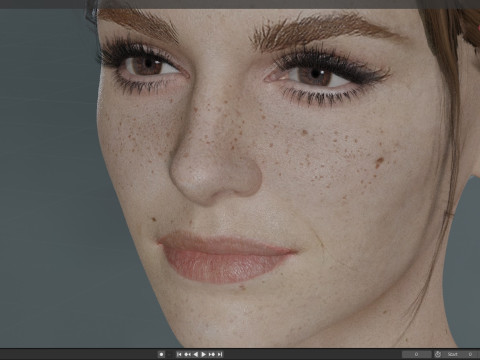Play the animation forward
The width and height of the screenshot is (480, 360).
click(203, 354)
